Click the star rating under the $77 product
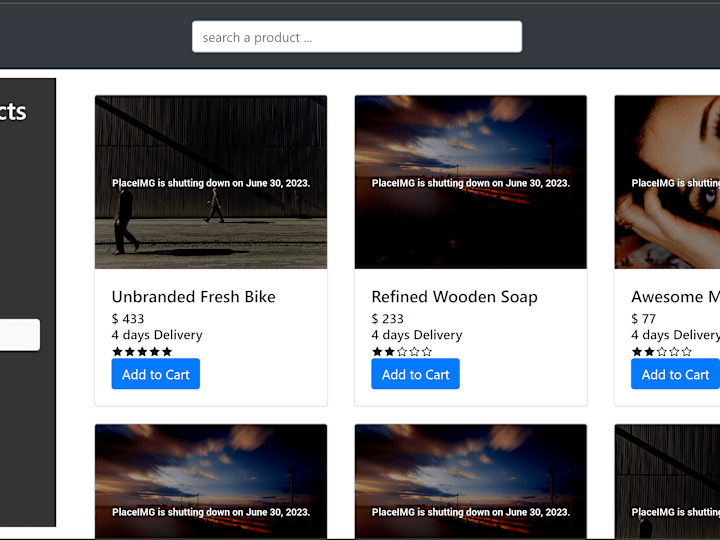The height and width of the screenshot is (540, 720). coord(662,352)
